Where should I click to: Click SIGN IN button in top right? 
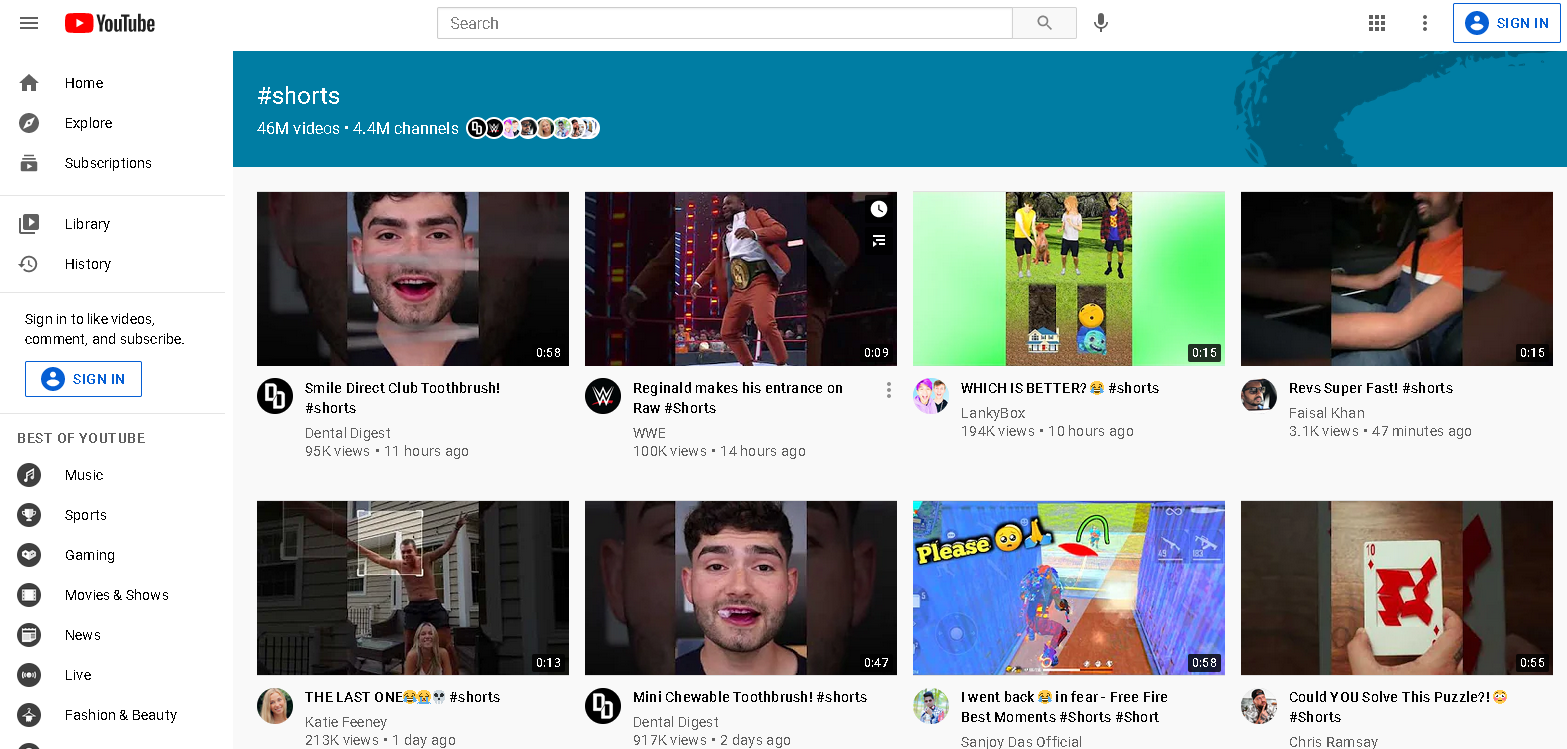[x=1506, y=23]
